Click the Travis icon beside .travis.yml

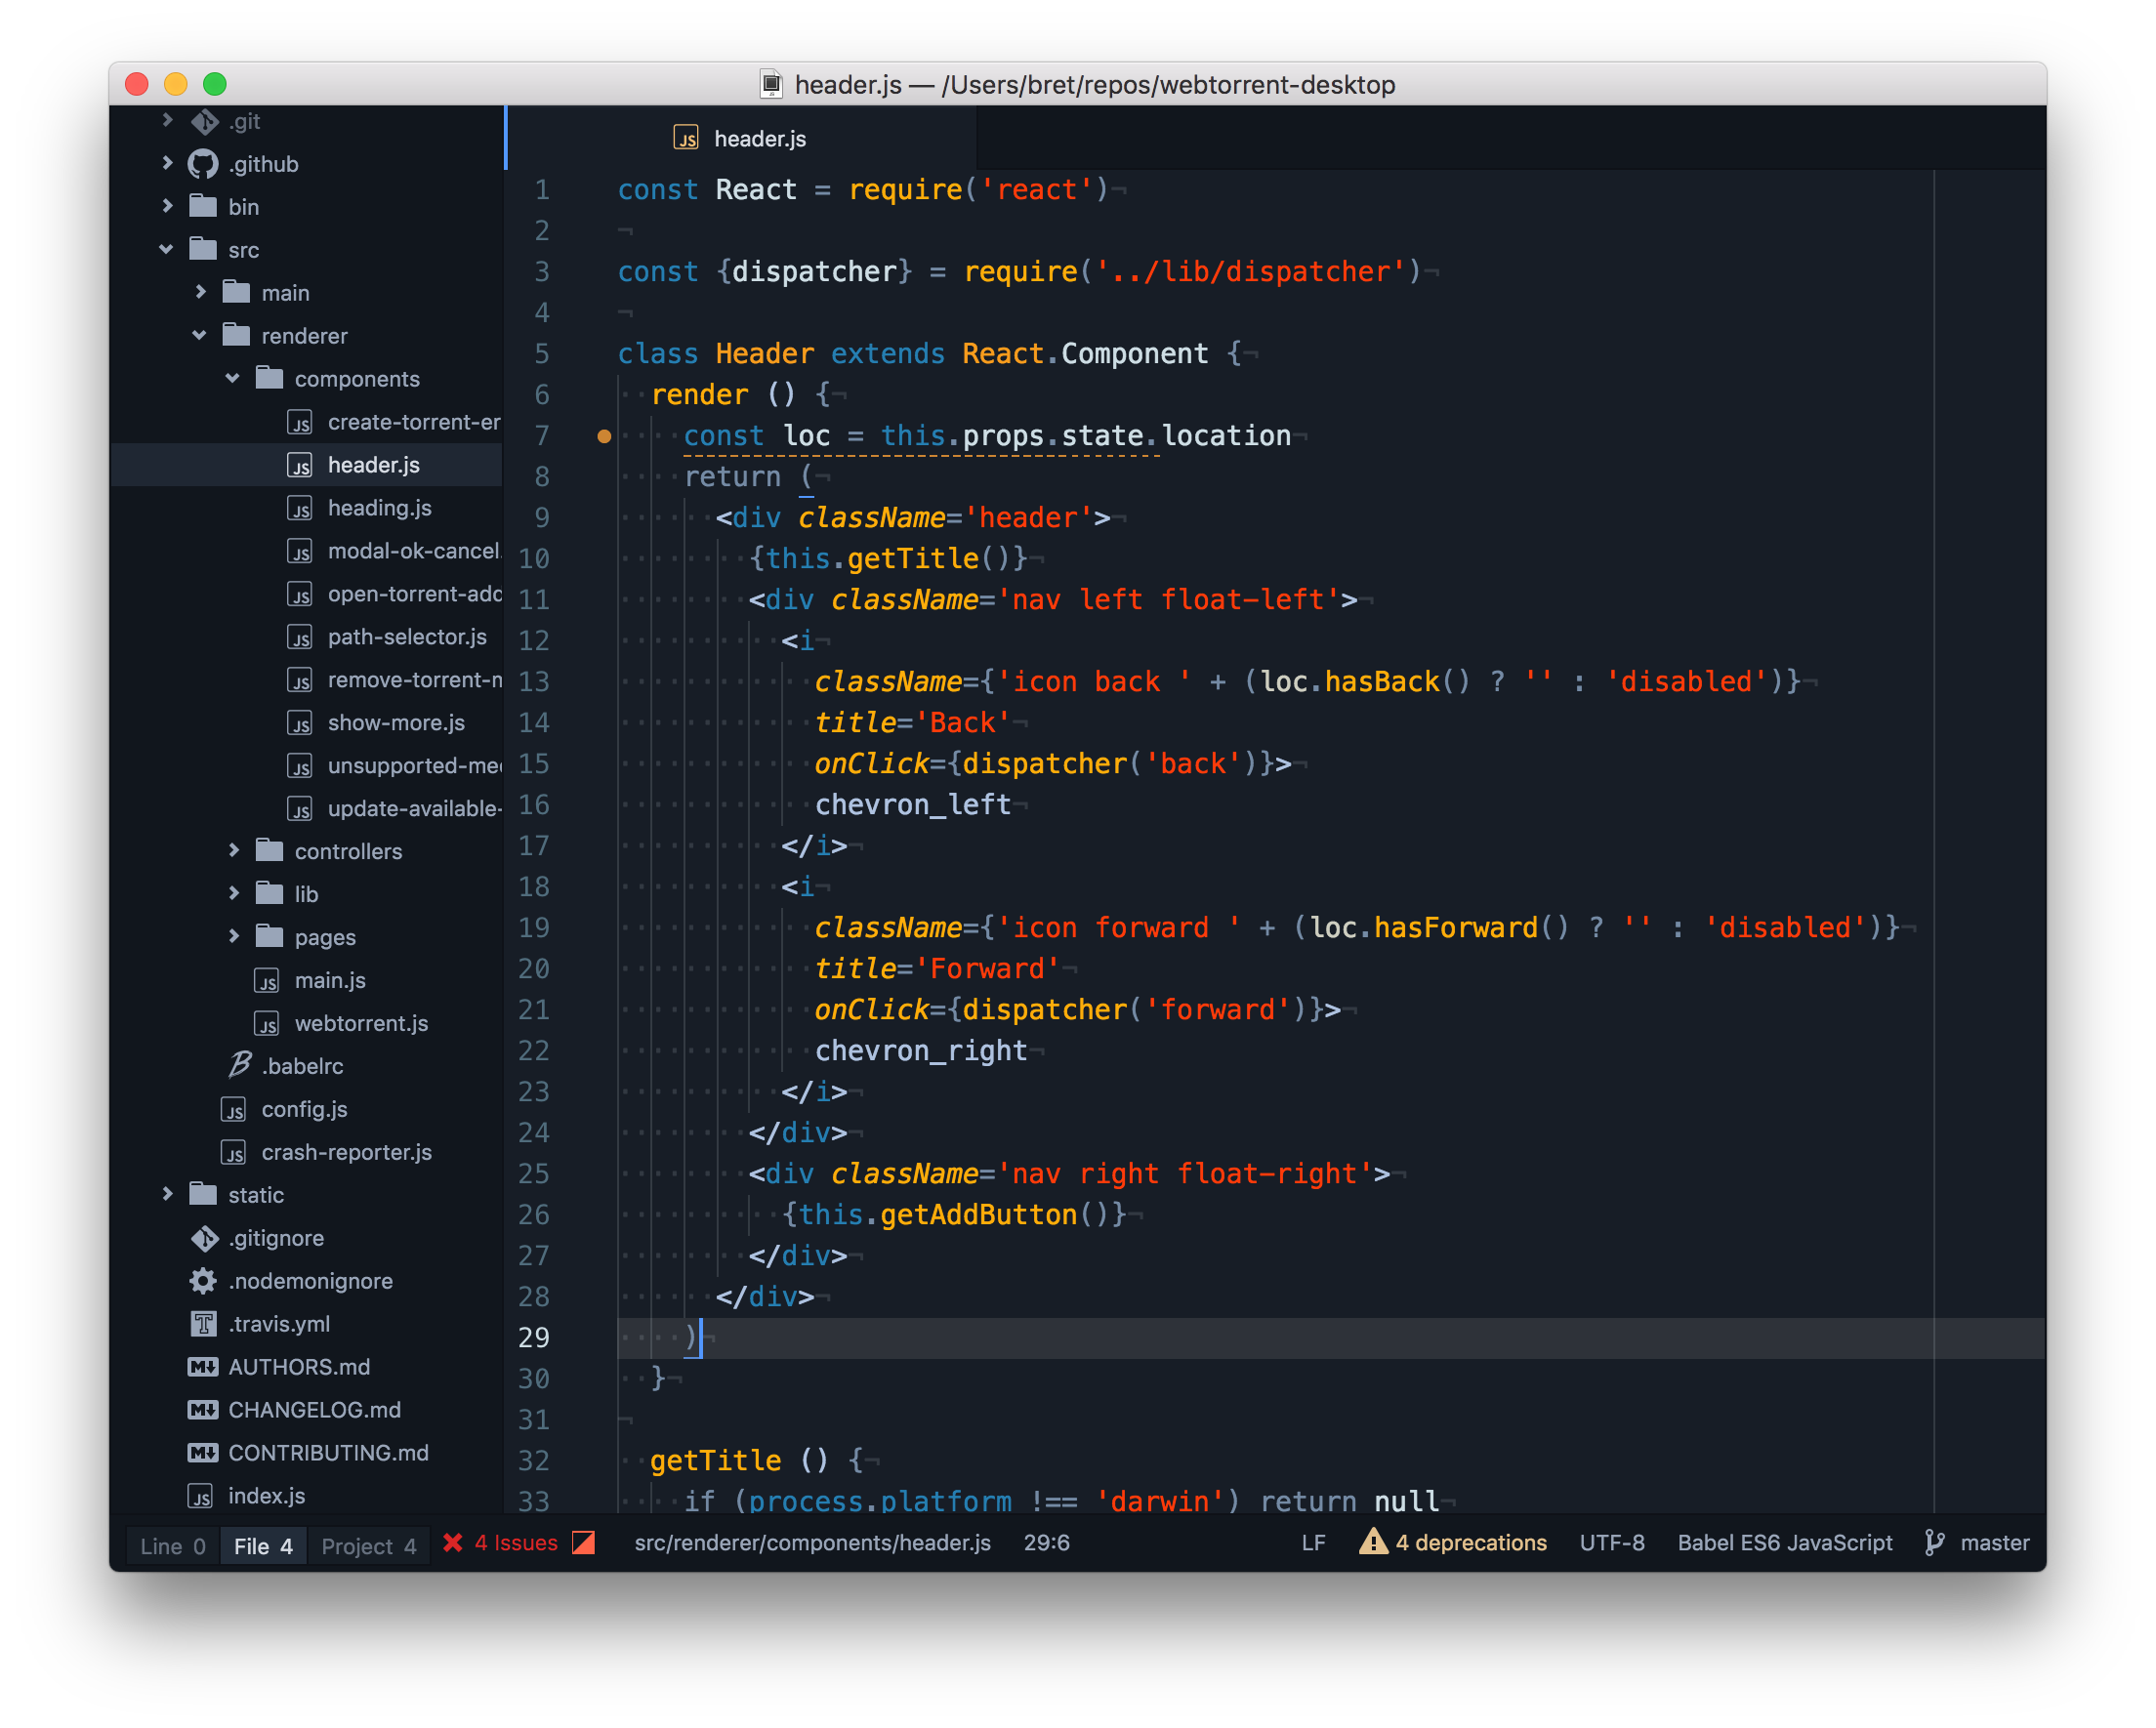[x=203, y=1325]
